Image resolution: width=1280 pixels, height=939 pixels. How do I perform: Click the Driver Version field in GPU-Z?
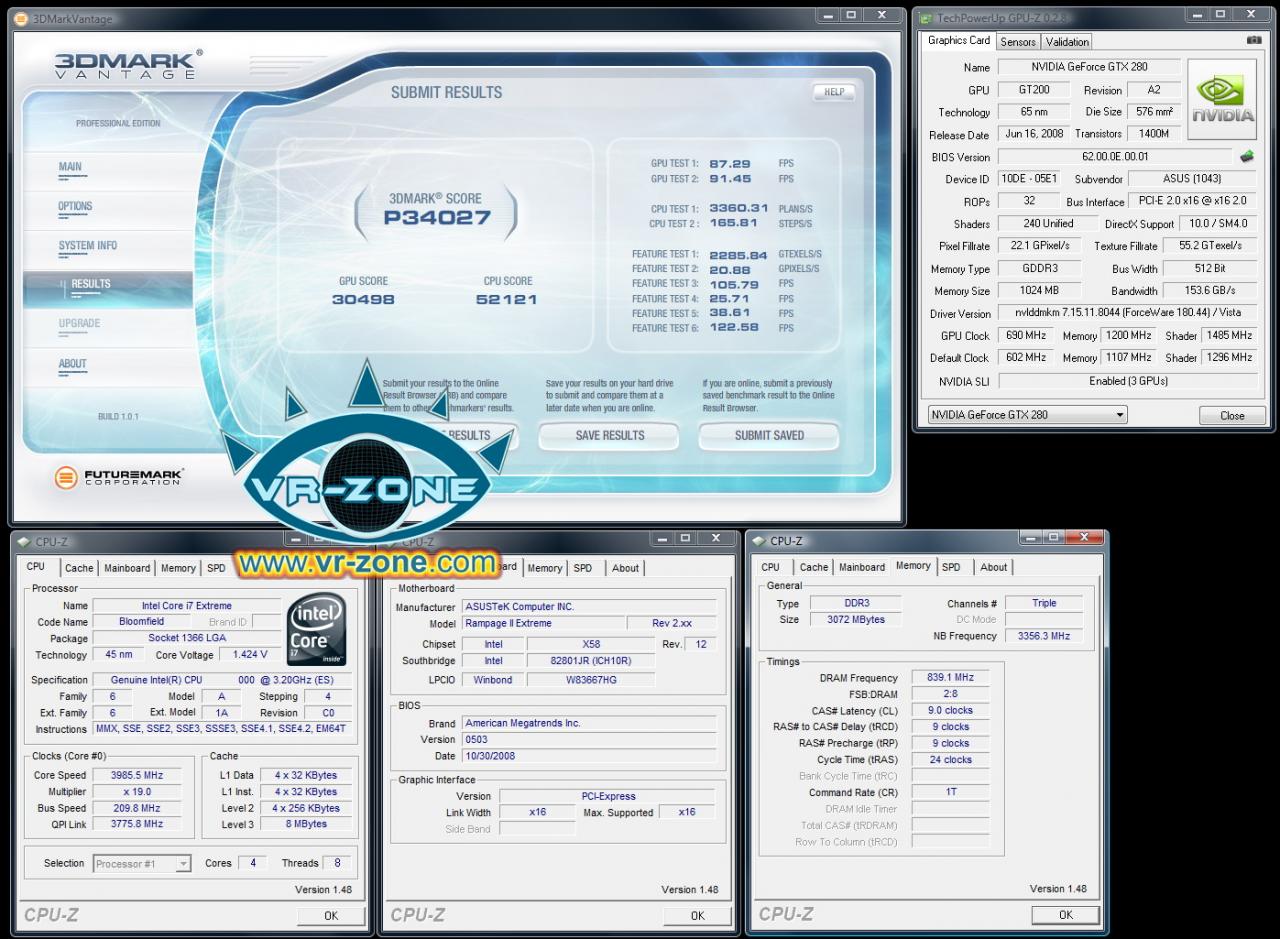pos(1128,314)
